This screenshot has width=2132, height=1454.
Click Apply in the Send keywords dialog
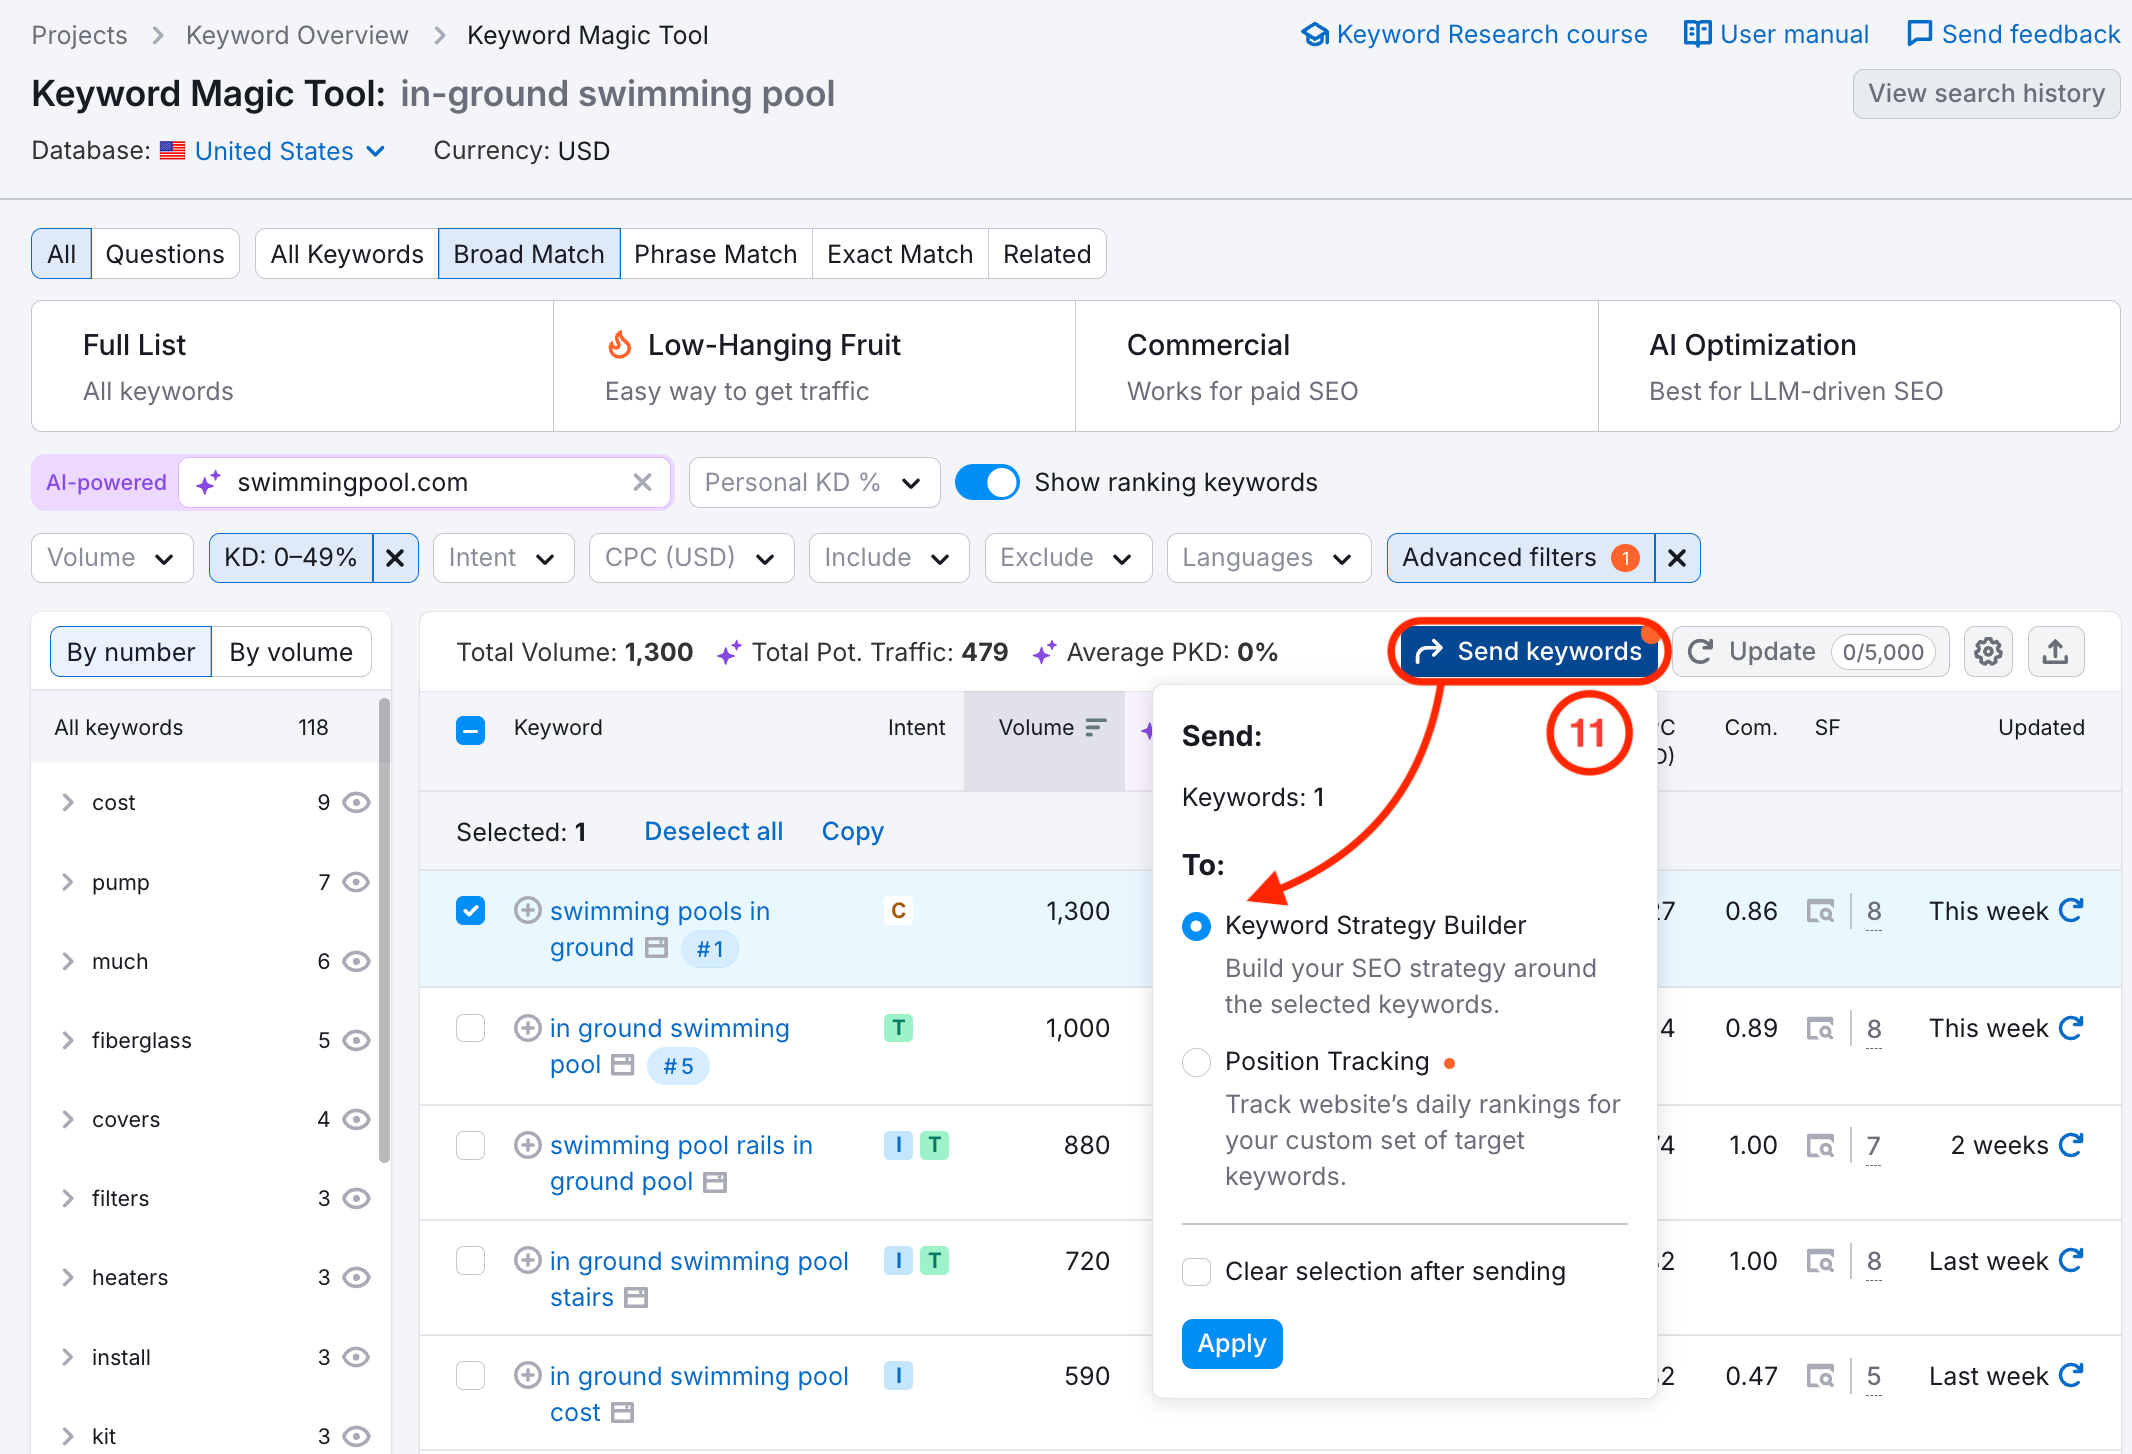[1231, 1343]
